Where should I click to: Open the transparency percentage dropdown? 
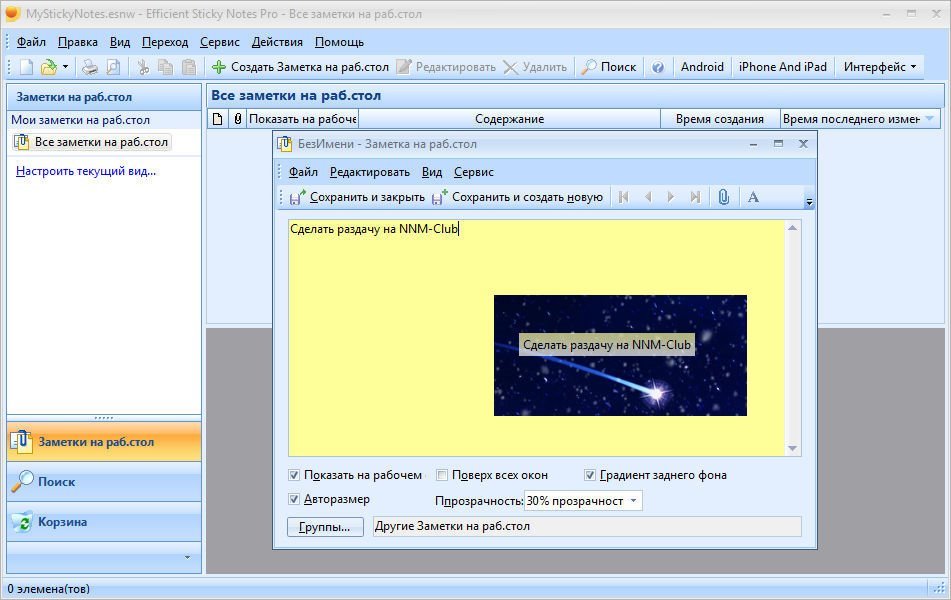pos(634,501)
